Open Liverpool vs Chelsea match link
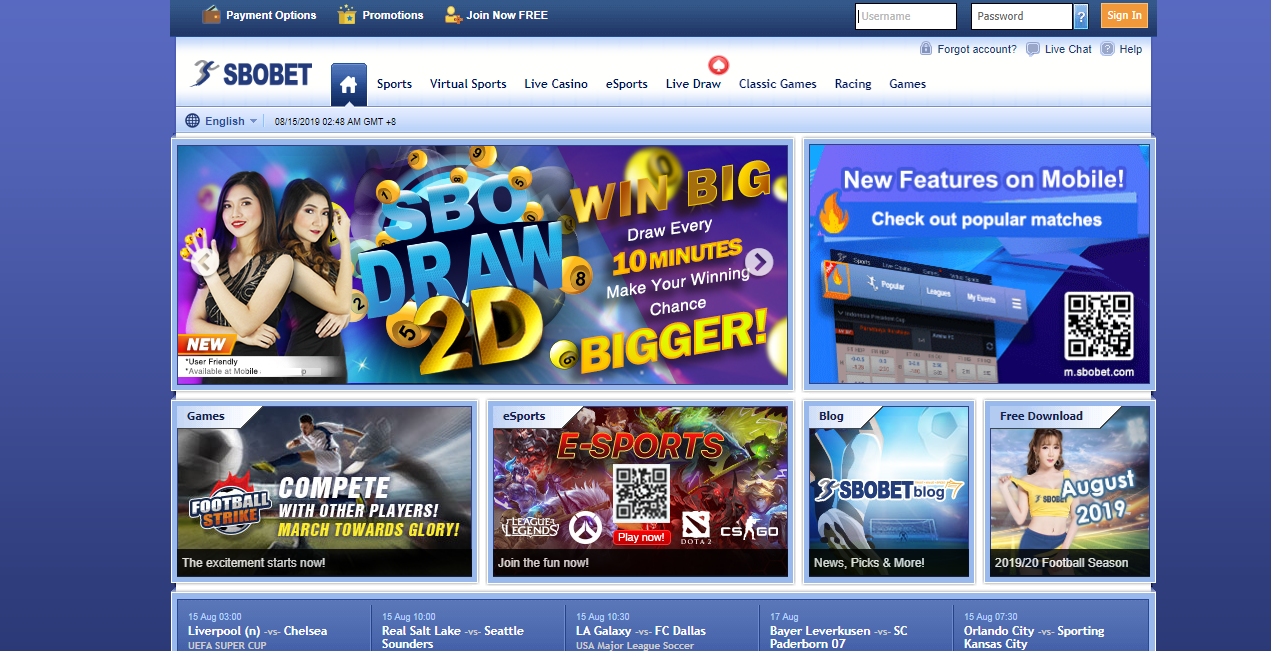This screenshot has height=651, width=1271. [x=257, y=631]
